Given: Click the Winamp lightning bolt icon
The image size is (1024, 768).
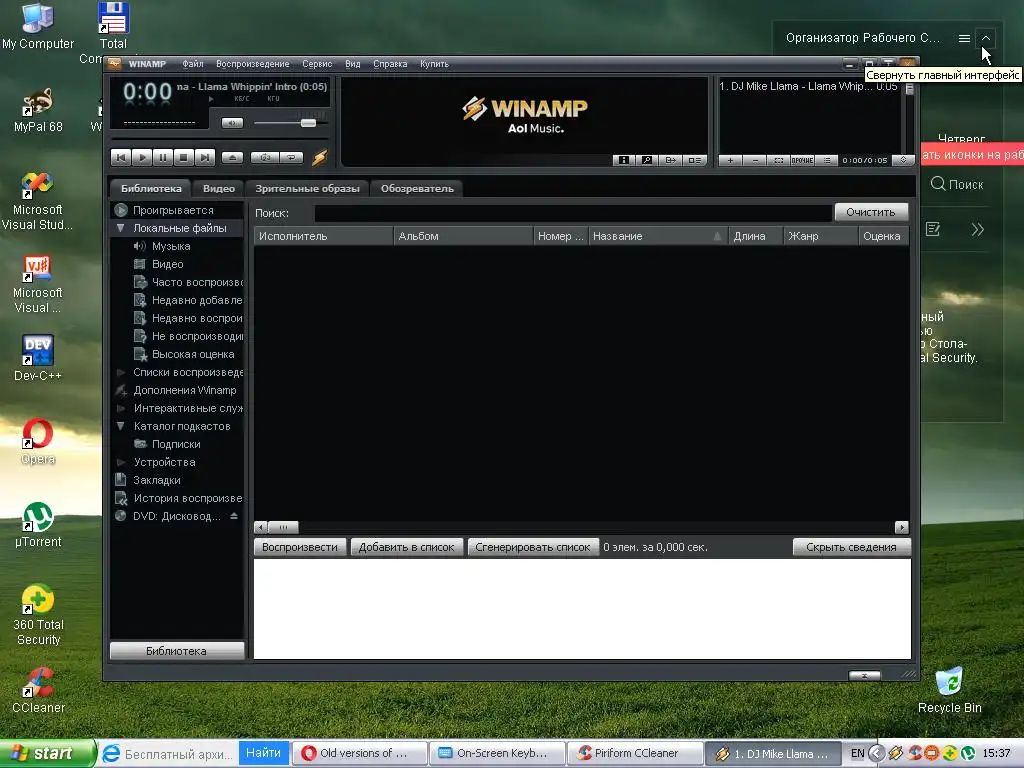Looking at the screenshot, I should (x=319, y=157).
